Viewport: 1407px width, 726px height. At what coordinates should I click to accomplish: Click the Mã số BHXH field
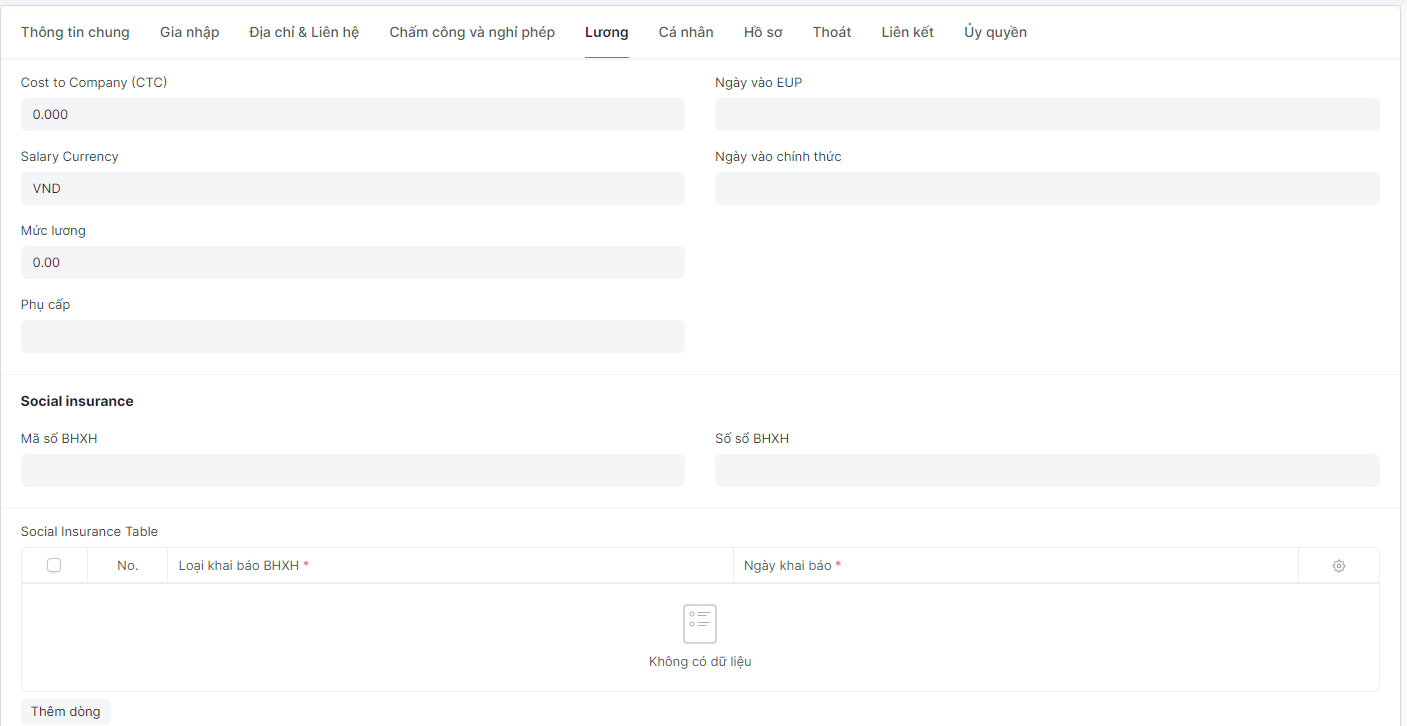(352, 471)
